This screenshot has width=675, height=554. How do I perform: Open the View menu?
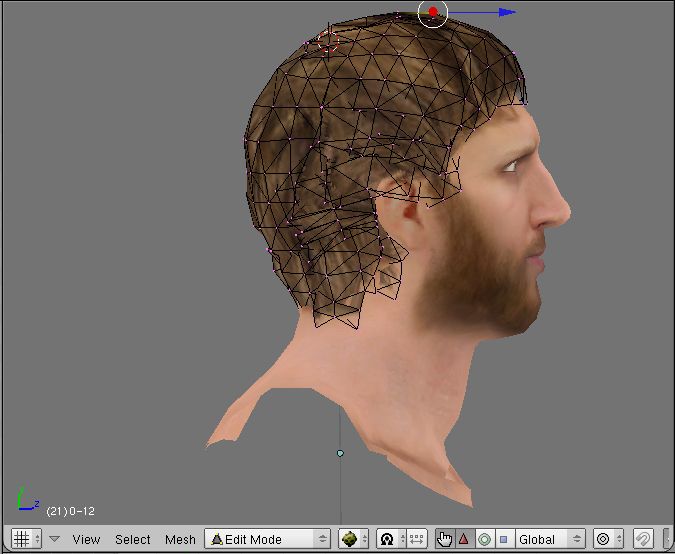point(86,539)
